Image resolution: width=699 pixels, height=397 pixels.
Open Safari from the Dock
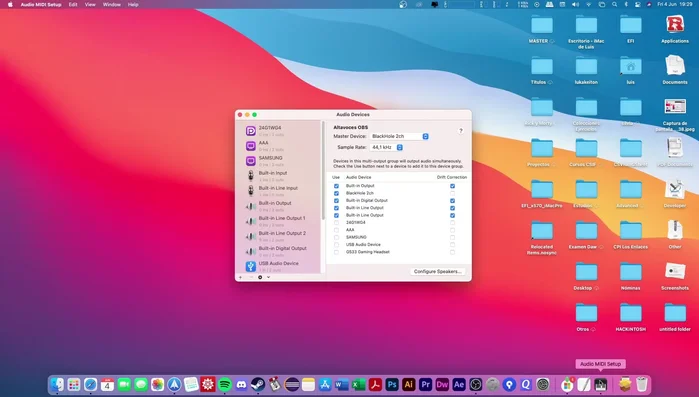(x=90, y=385)
